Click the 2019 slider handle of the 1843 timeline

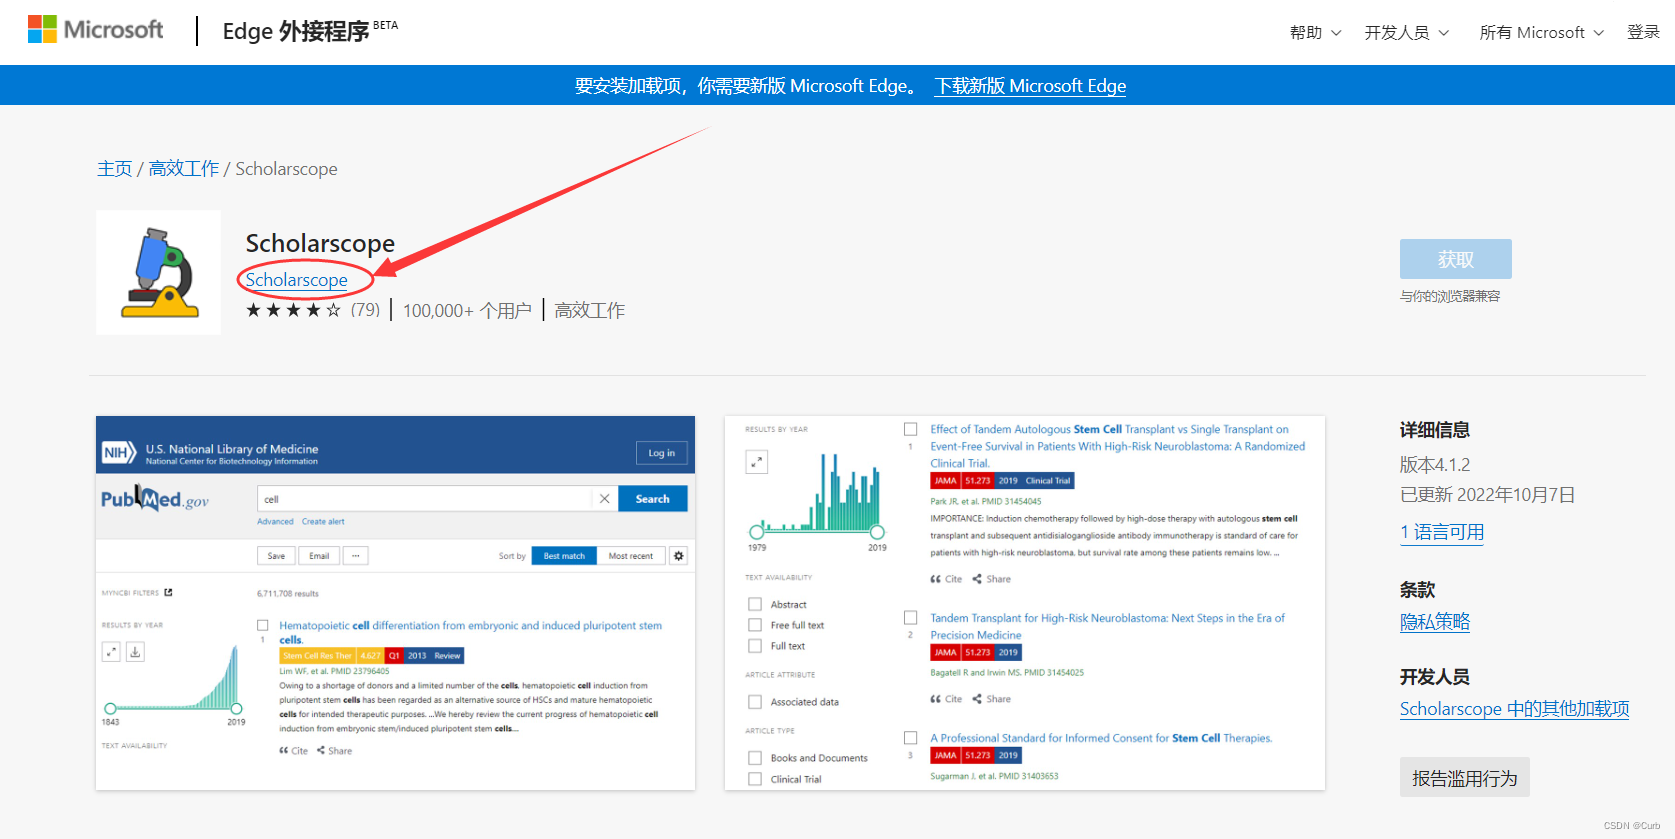tap(237, 709)
